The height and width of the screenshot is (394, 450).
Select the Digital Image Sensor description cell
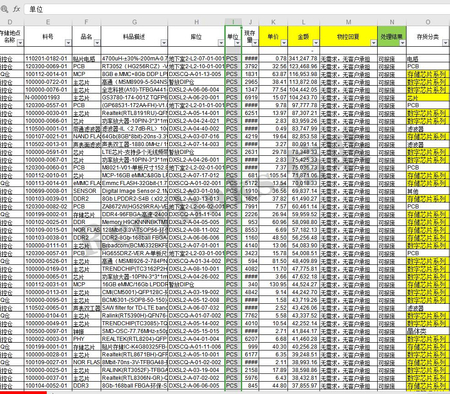point(134,191)
